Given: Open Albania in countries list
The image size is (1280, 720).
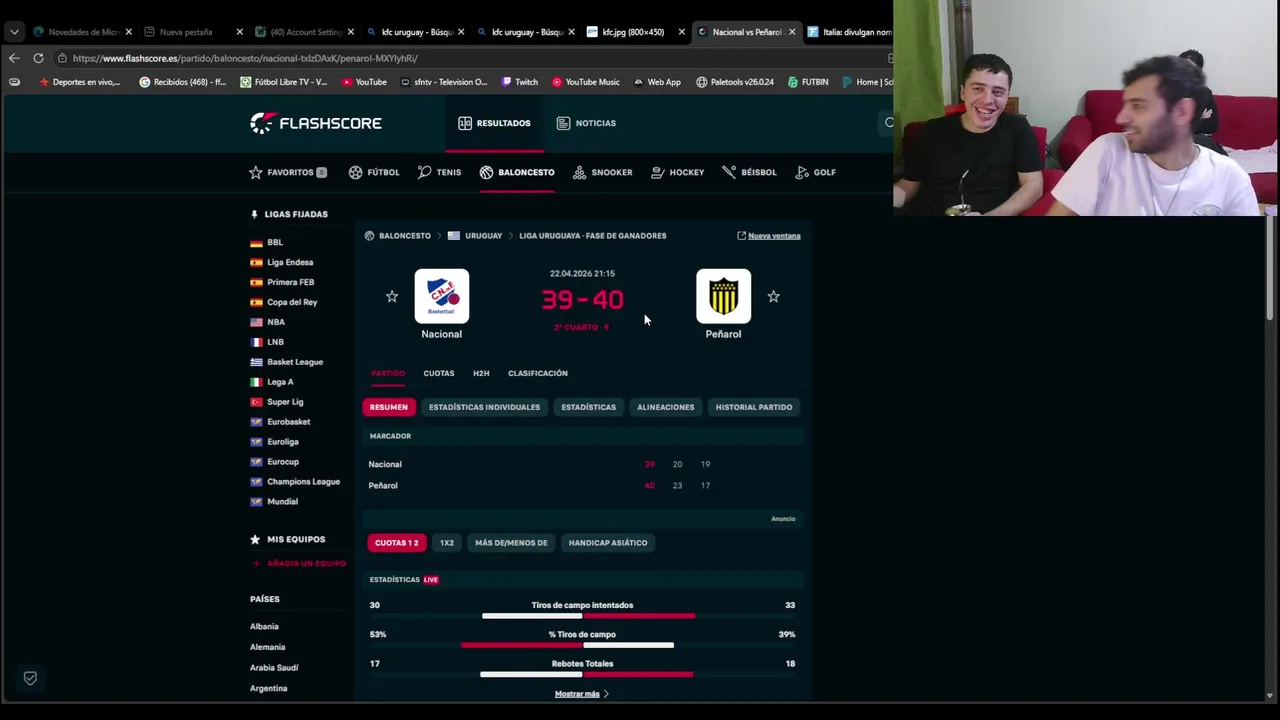Looking at the screenshot, I should point(264,626).
